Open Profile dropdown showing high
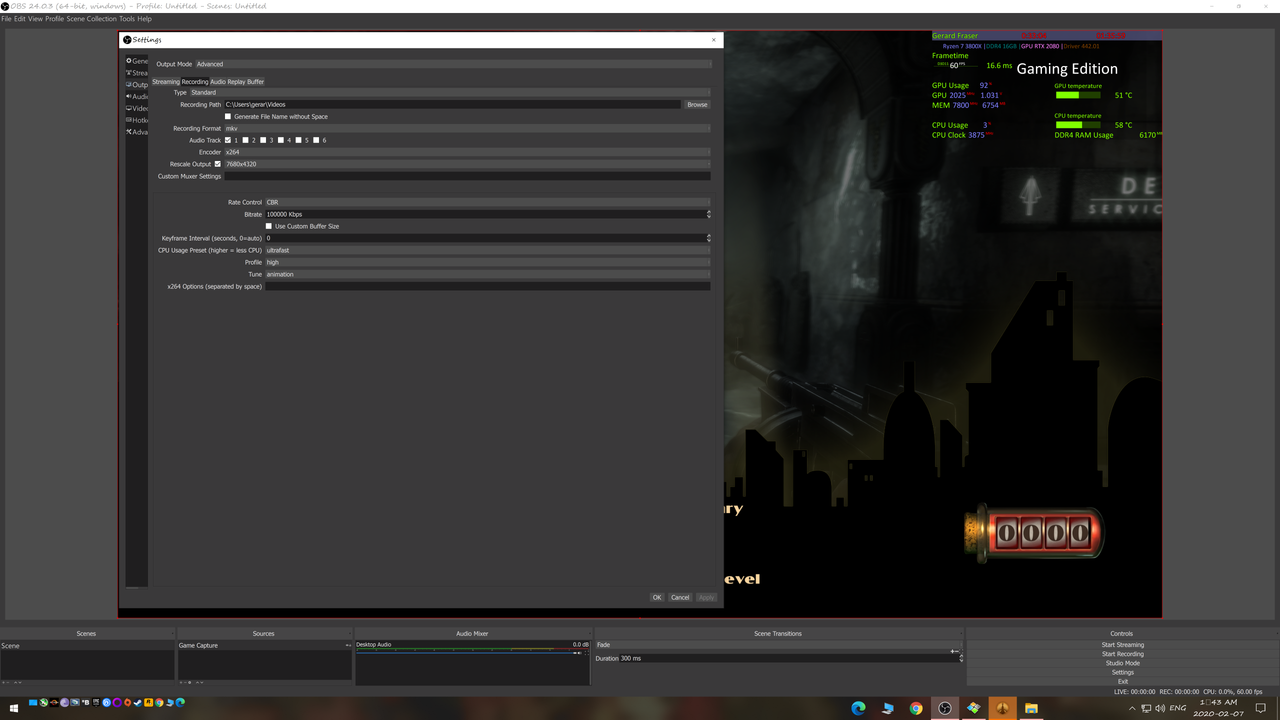1280x720 pixels. 488,262
